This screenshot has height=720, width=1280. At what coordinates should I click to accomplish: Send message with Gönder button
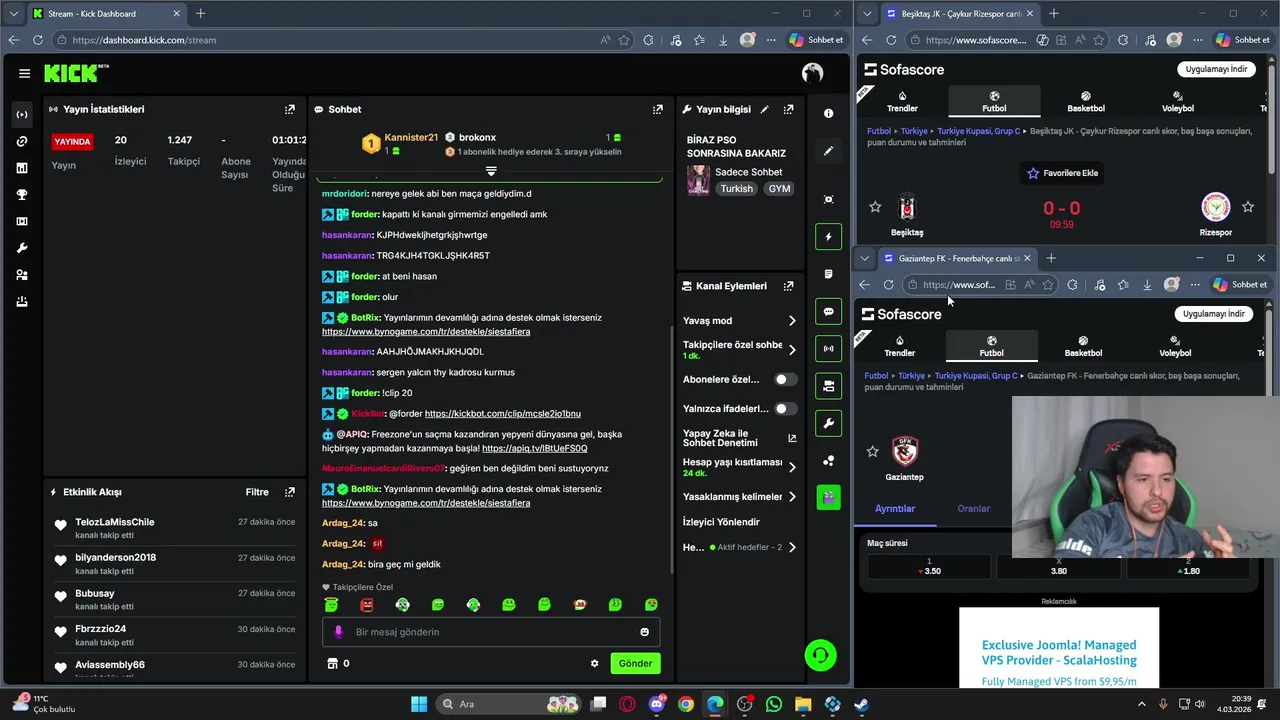coord(635,663)
